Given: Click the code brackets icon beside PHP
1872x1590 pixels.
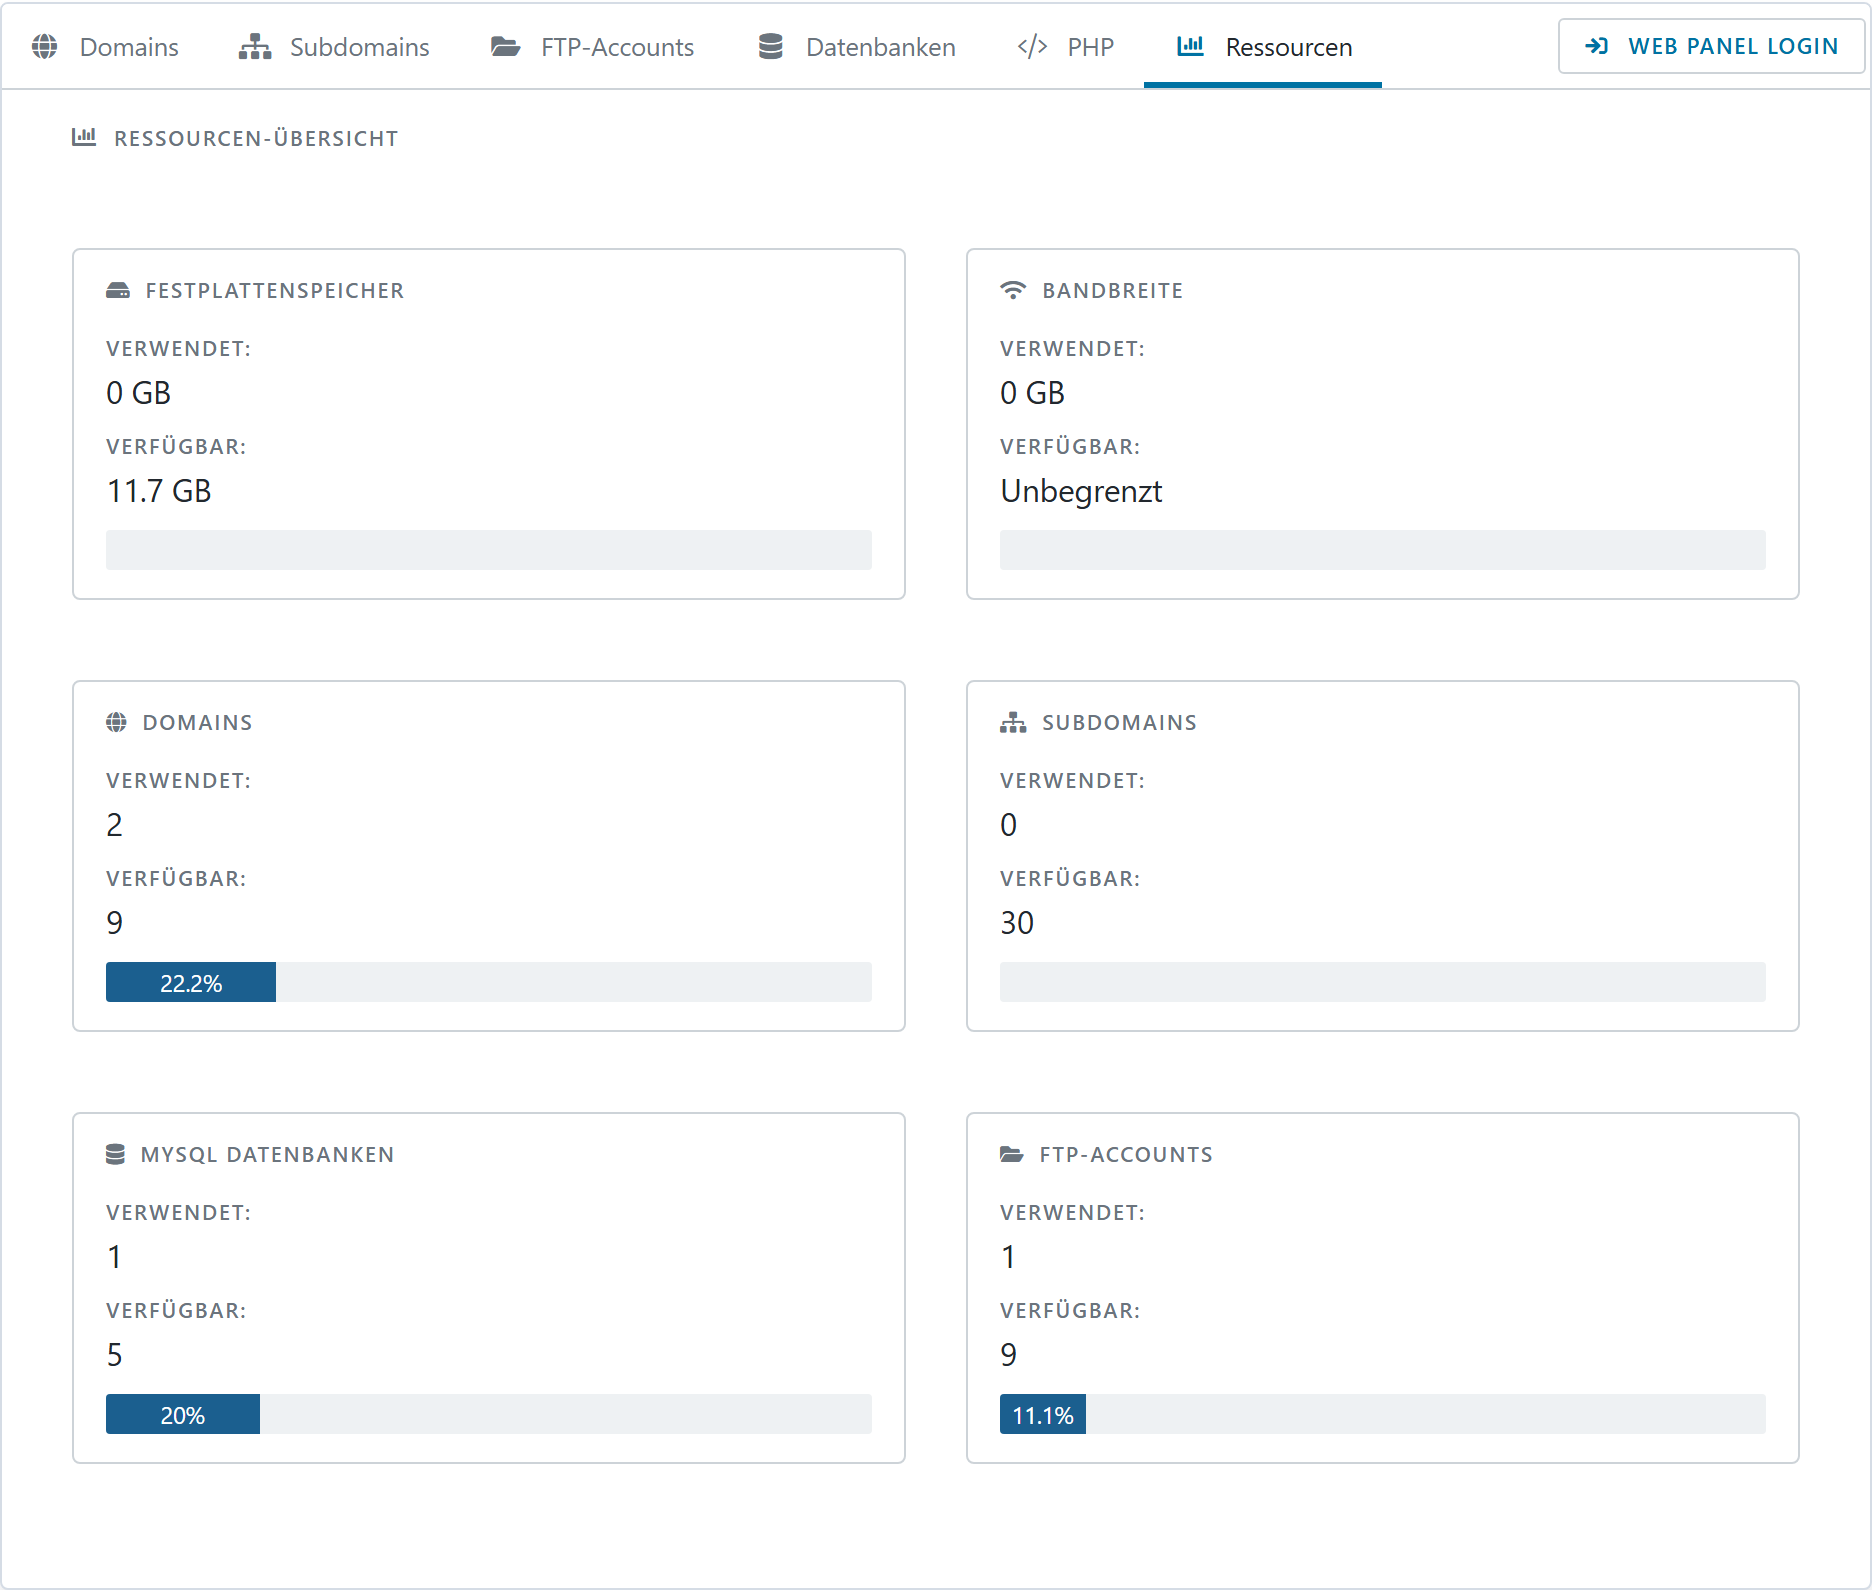Looking at the screenshot, I should tap(1033, 47).
